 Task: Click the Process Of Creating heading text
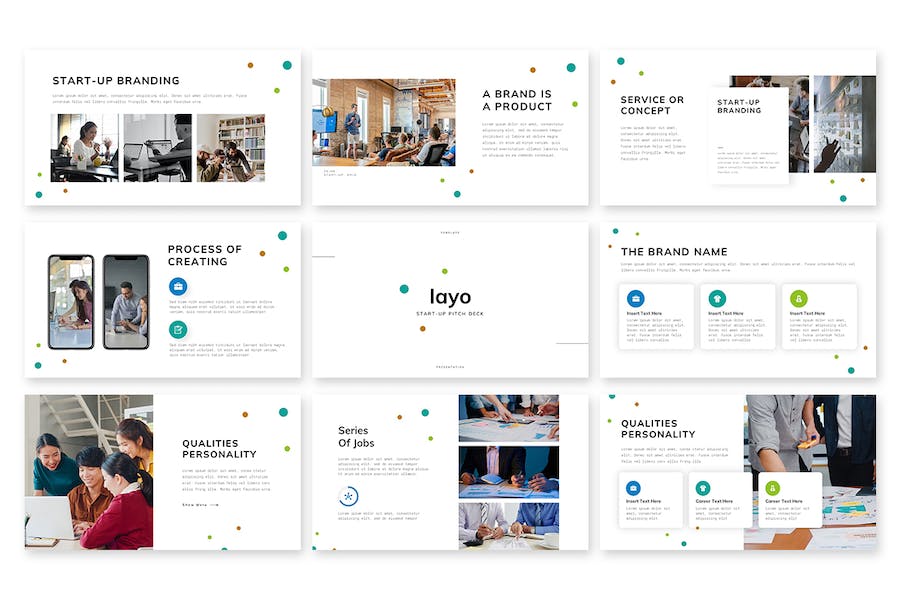(204, 256)
